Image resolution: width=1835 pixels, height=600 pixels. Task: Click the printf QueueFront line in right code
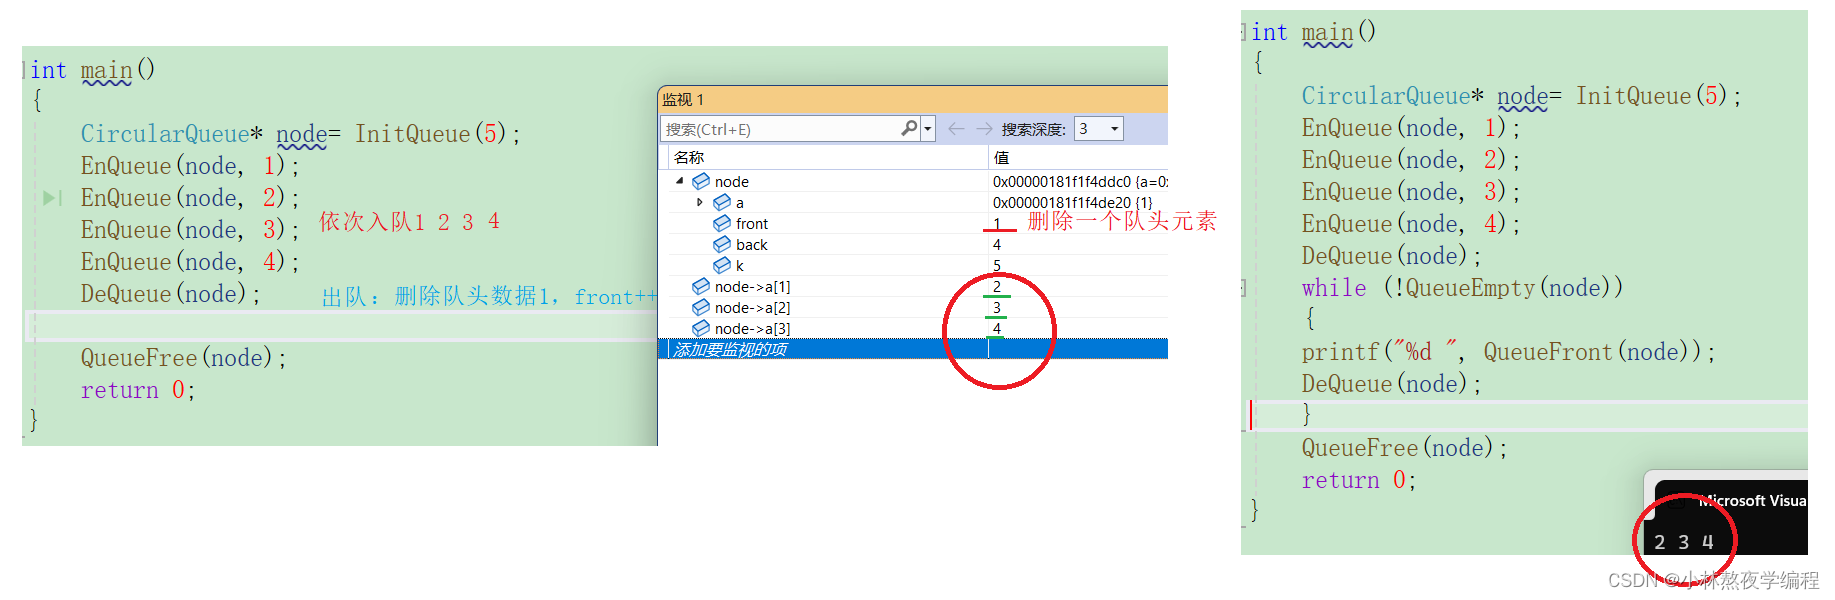(1509, 352)
